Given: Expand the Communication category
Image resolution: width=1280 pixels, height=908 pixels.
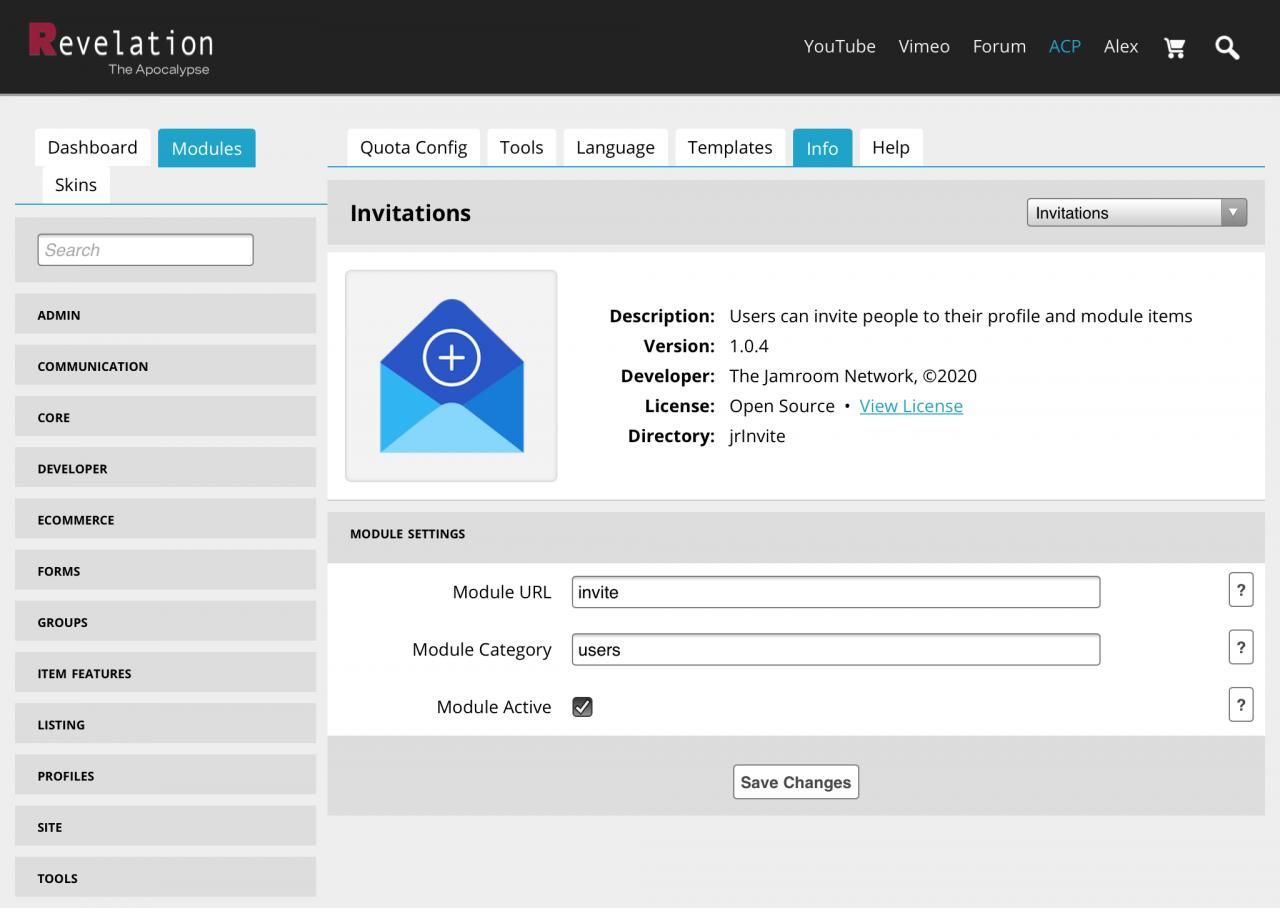Looking at the screenshot, I should [165, 366].
